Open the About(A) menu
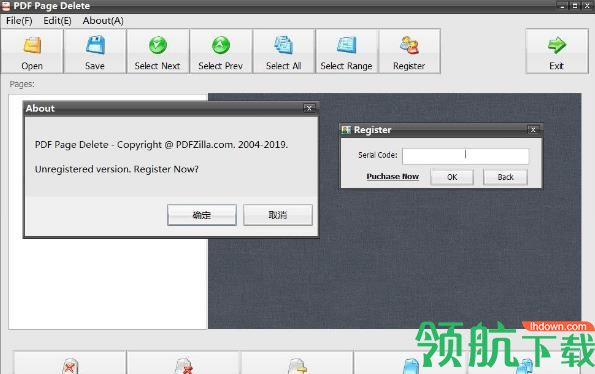Screen dimensions: 595x374 (103, 21)
